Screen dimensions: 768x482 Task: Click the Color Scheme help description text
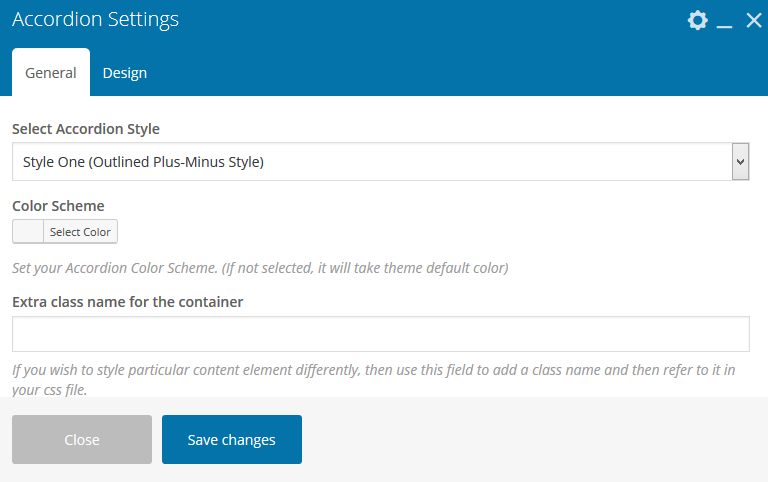(260, 268)
